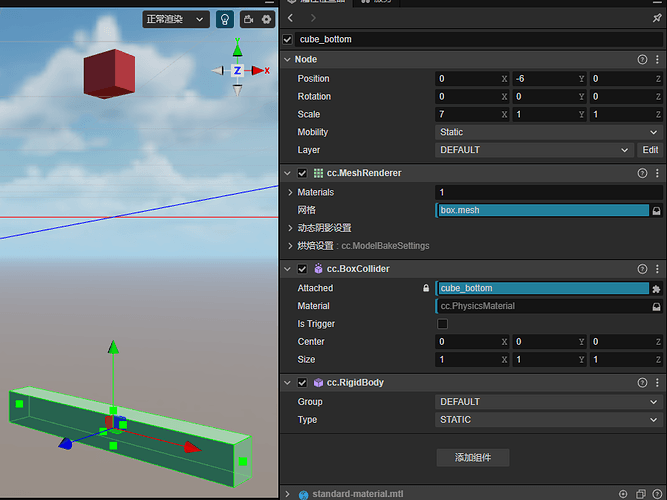The height and width of the screenshot is (500, 667).
Task: Open standard-material.mtl help icon
Action: 657,494
